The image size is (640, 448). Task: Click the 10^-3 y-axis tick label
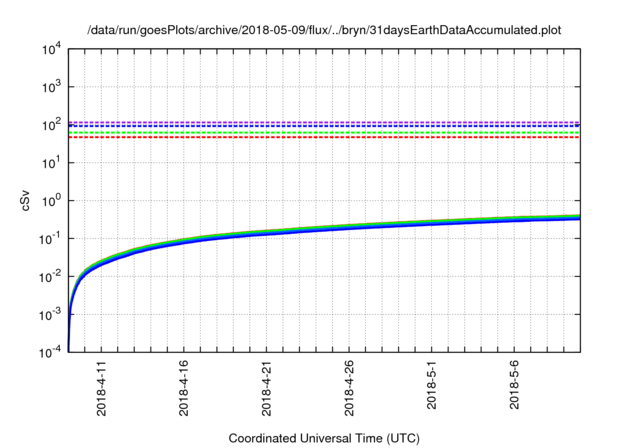point(50,313)
